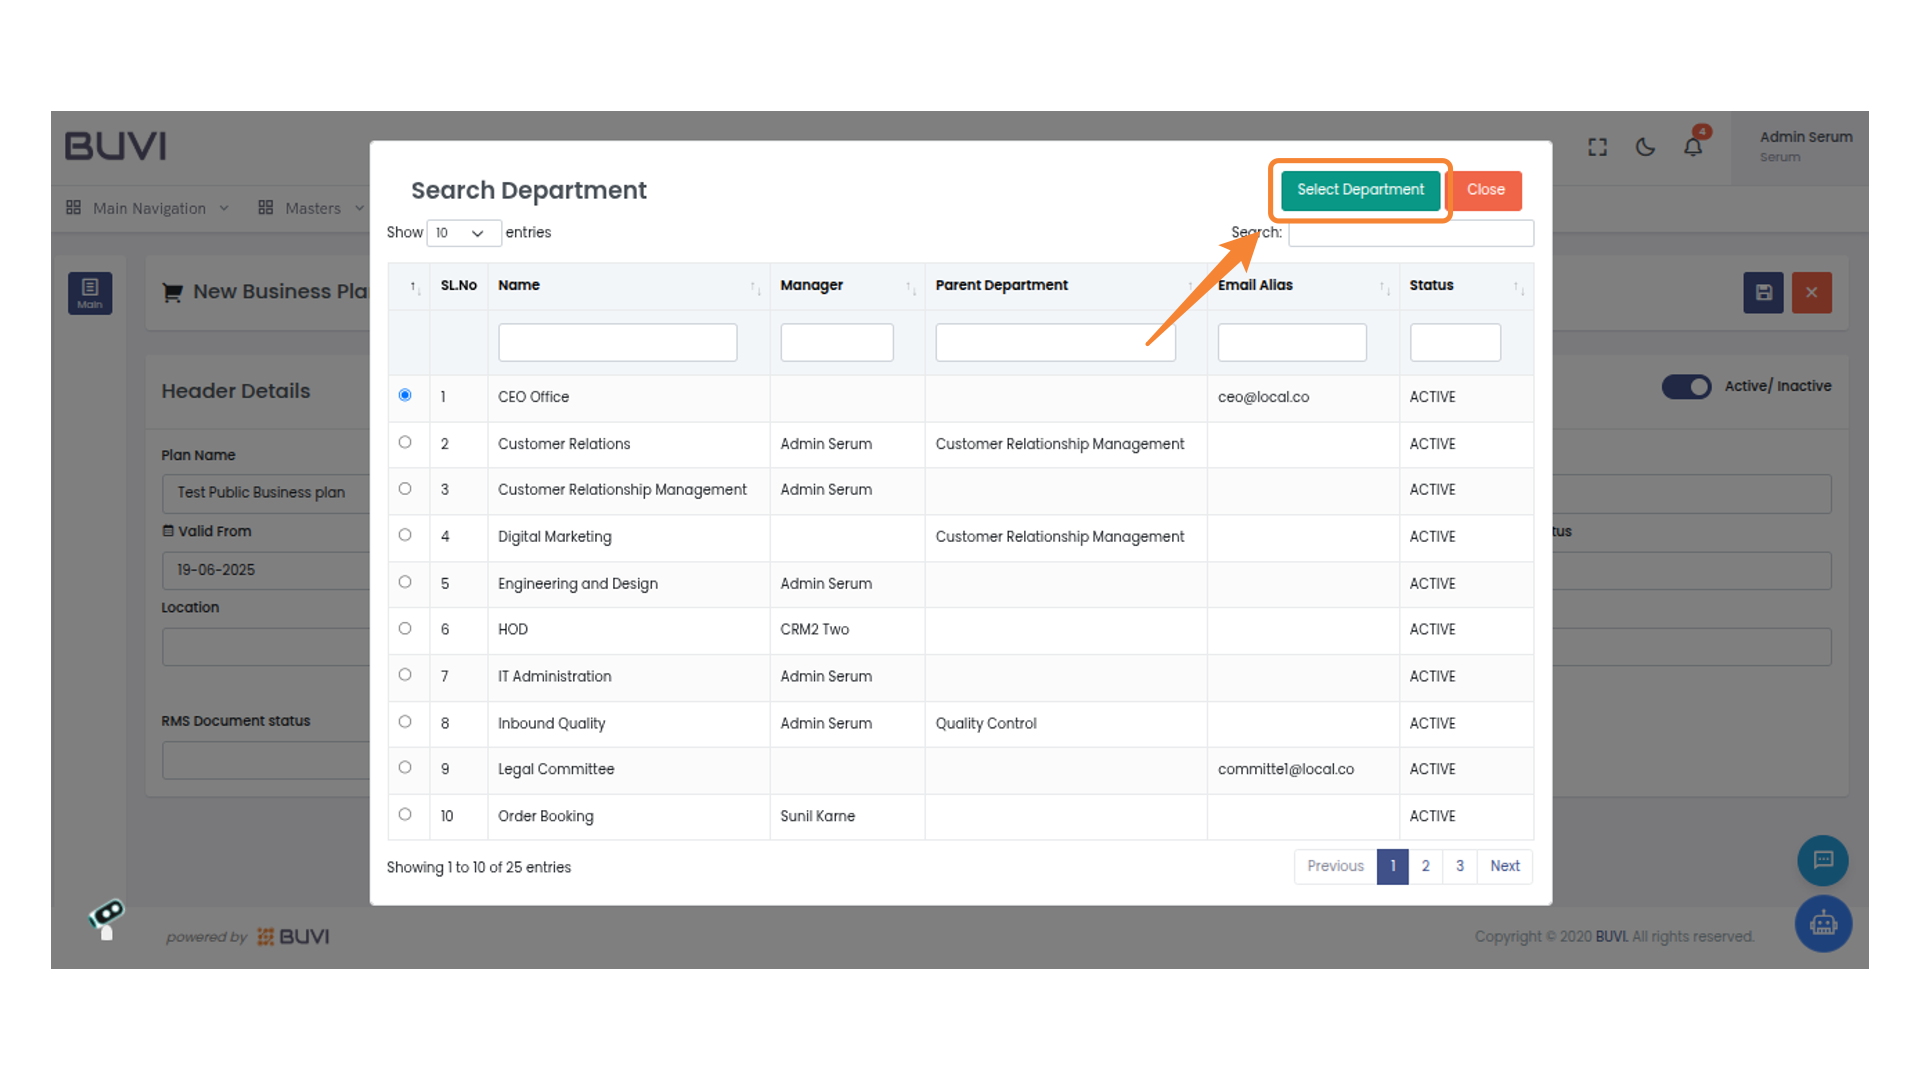
Task: Open the chat message bubble icon
Action: coord(1822,860)
